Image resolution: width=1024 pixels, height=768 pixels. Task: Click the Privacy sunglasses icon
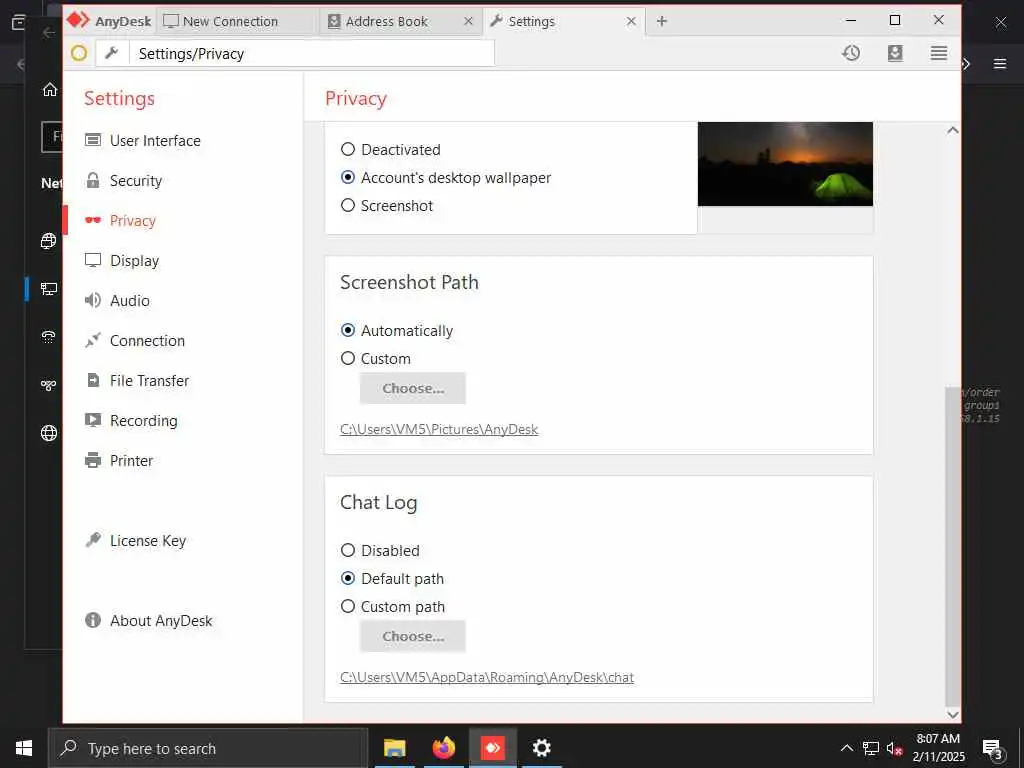[x=93, y=220]
